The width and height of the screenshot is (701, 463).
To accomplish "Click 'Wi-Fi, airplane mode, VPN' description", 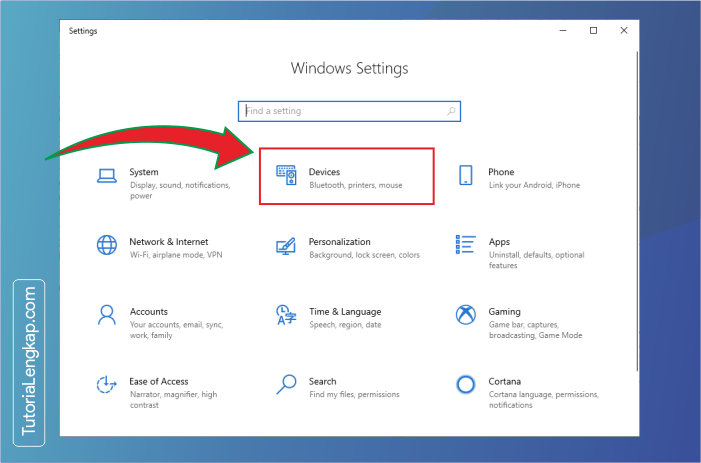I will coord(176,255).
